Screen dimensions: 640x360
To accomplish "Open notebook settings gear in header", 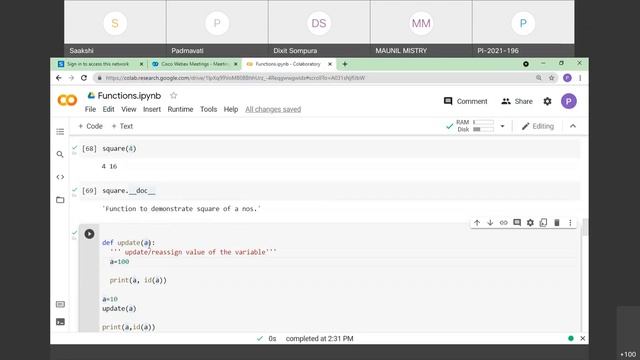I will (547, 101).
